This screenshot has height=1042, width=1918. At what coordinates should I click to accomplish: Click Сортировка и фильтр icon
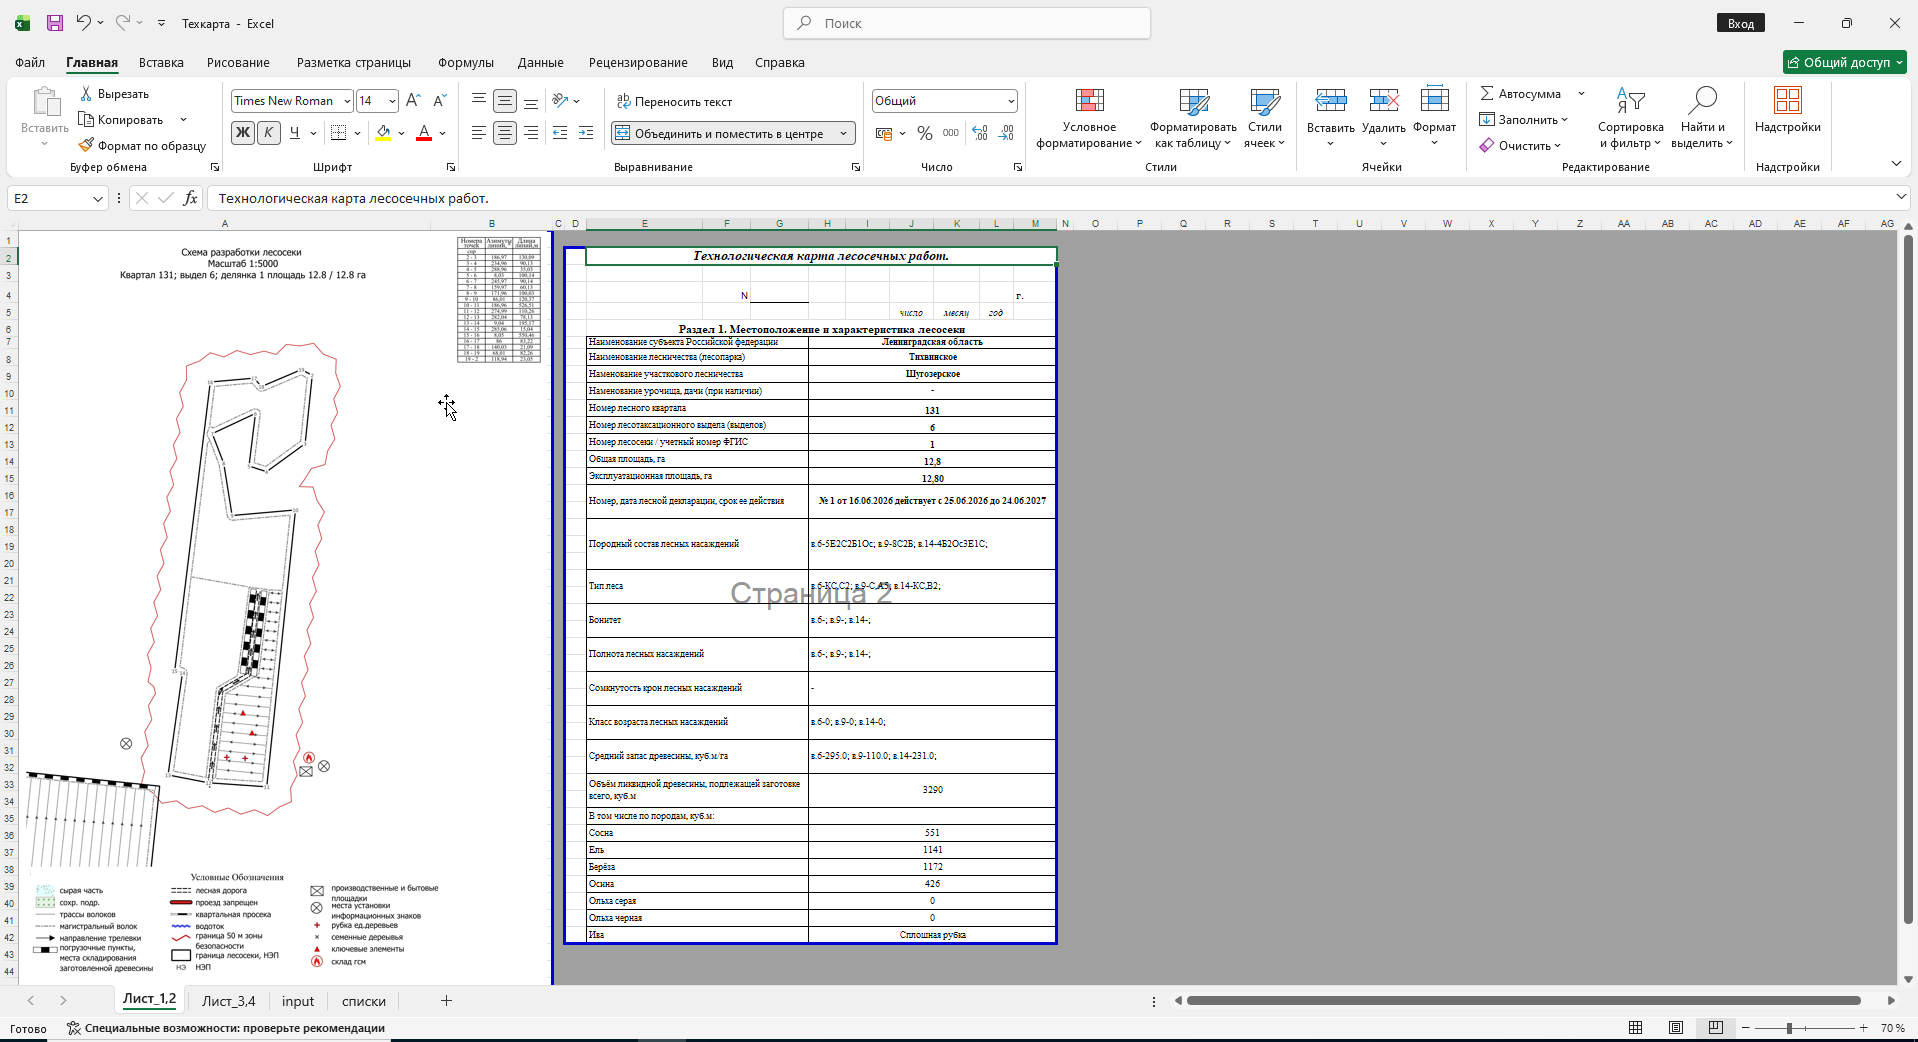pos(1630,118)
